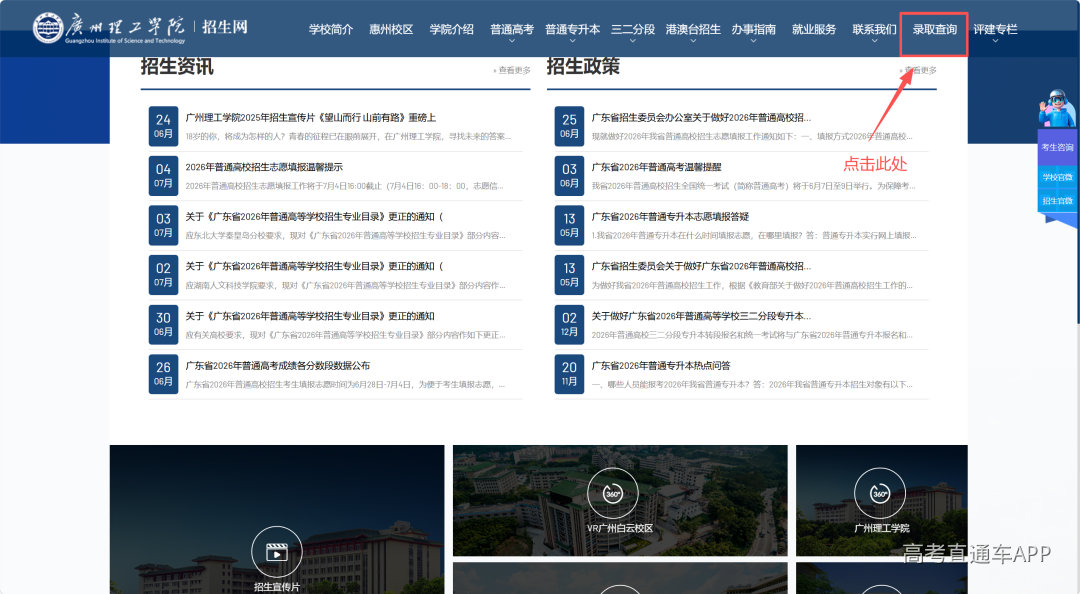Screen dimensions: 1080x594
Task: Open news 广州理工学院2025年招生宣传片《望山而行
Action: click(311, 118)
